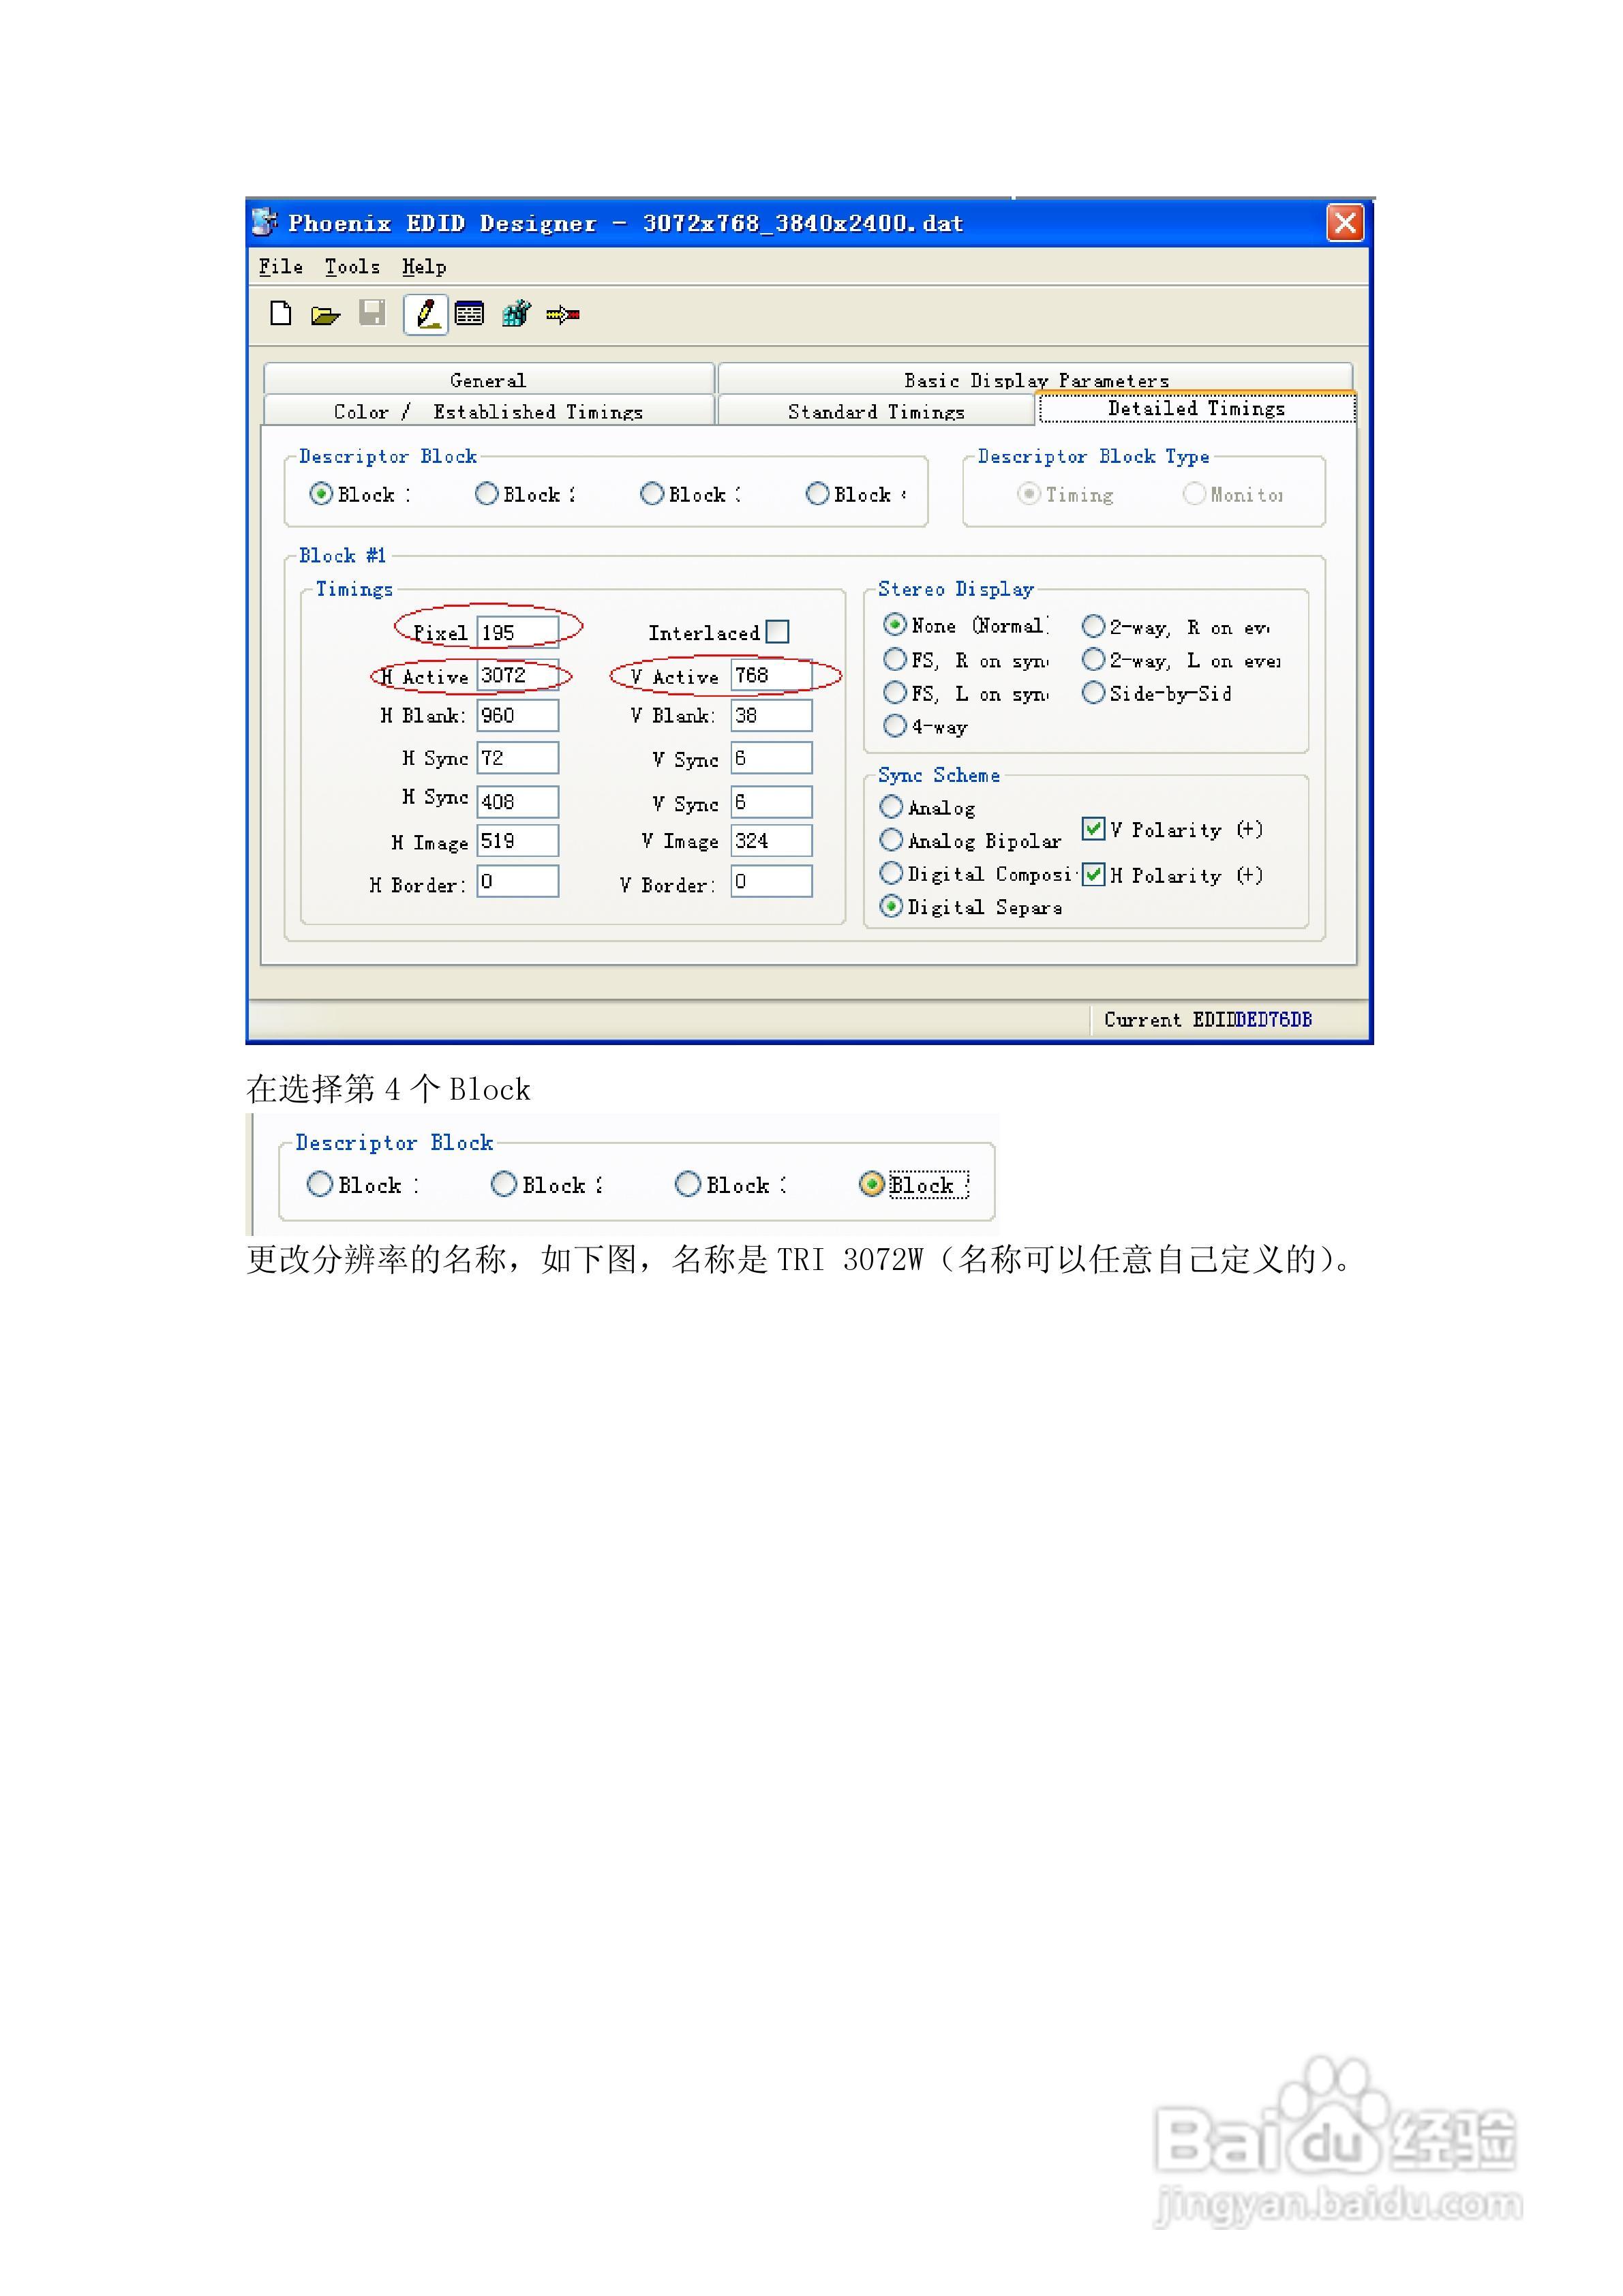Open the Tools menu
1623x2296 pixels.
[x=352, y=267]
